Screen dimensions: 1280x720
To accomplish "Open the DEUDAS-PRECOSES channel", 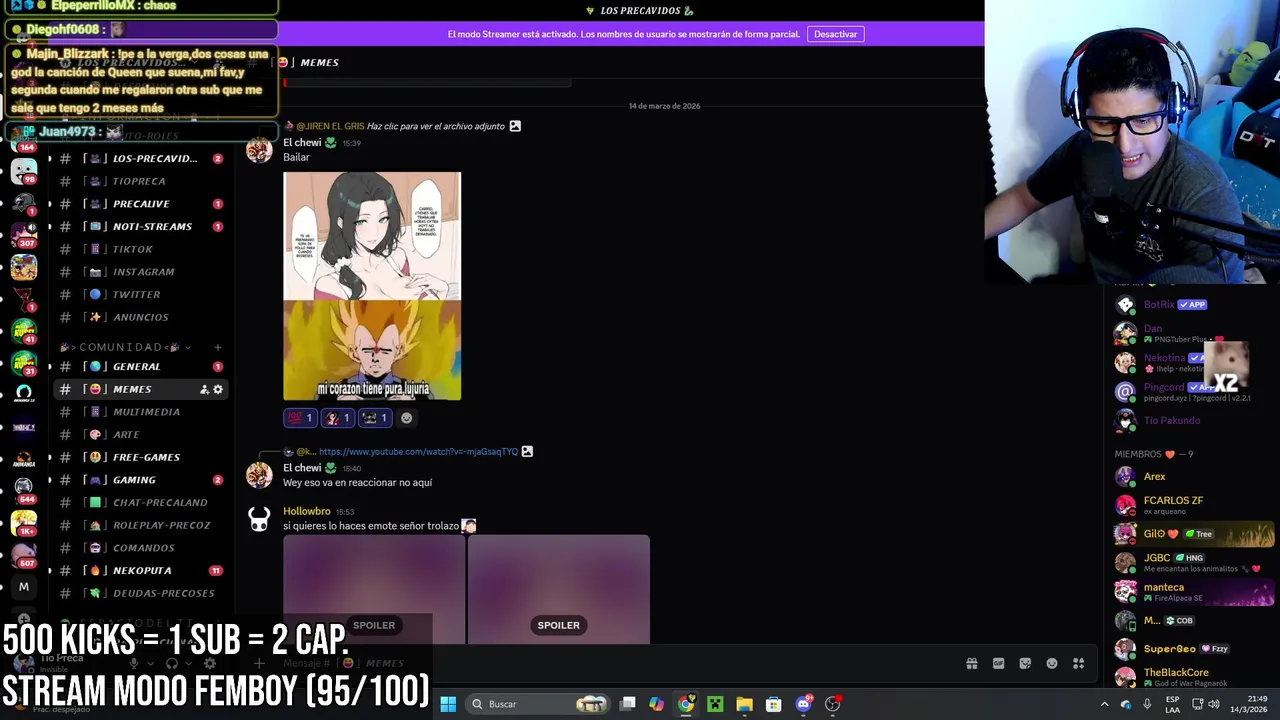I will point(141,593).
